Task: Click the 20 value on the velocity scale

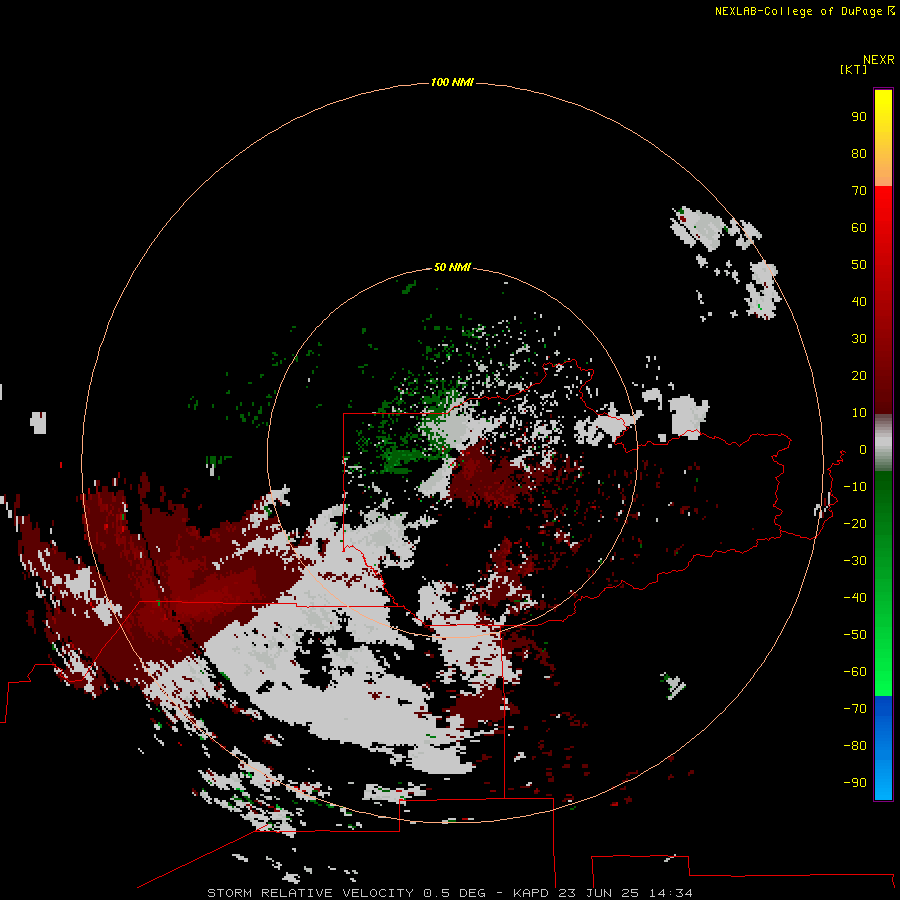Action: 859,375
